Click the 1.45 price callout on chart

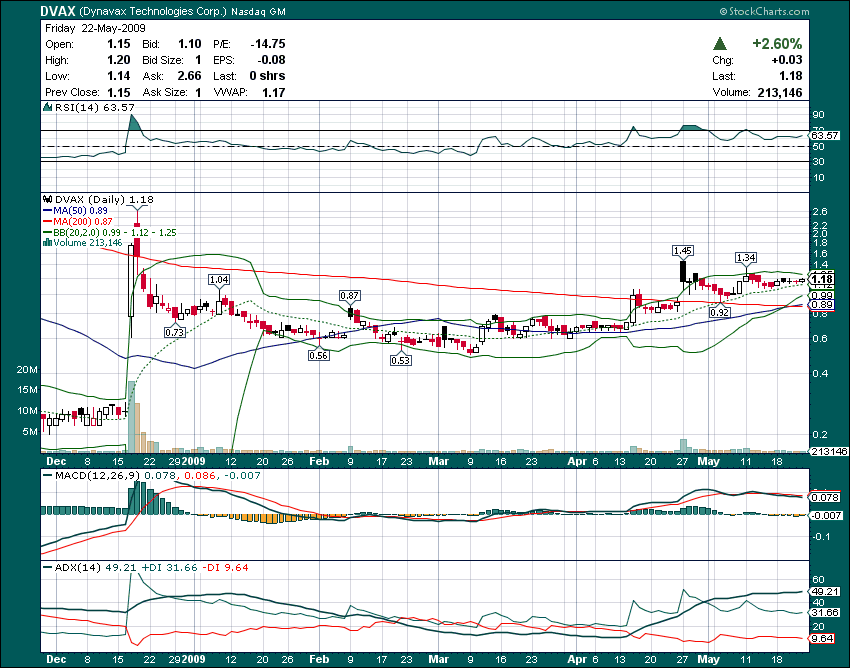pos(682,250)
